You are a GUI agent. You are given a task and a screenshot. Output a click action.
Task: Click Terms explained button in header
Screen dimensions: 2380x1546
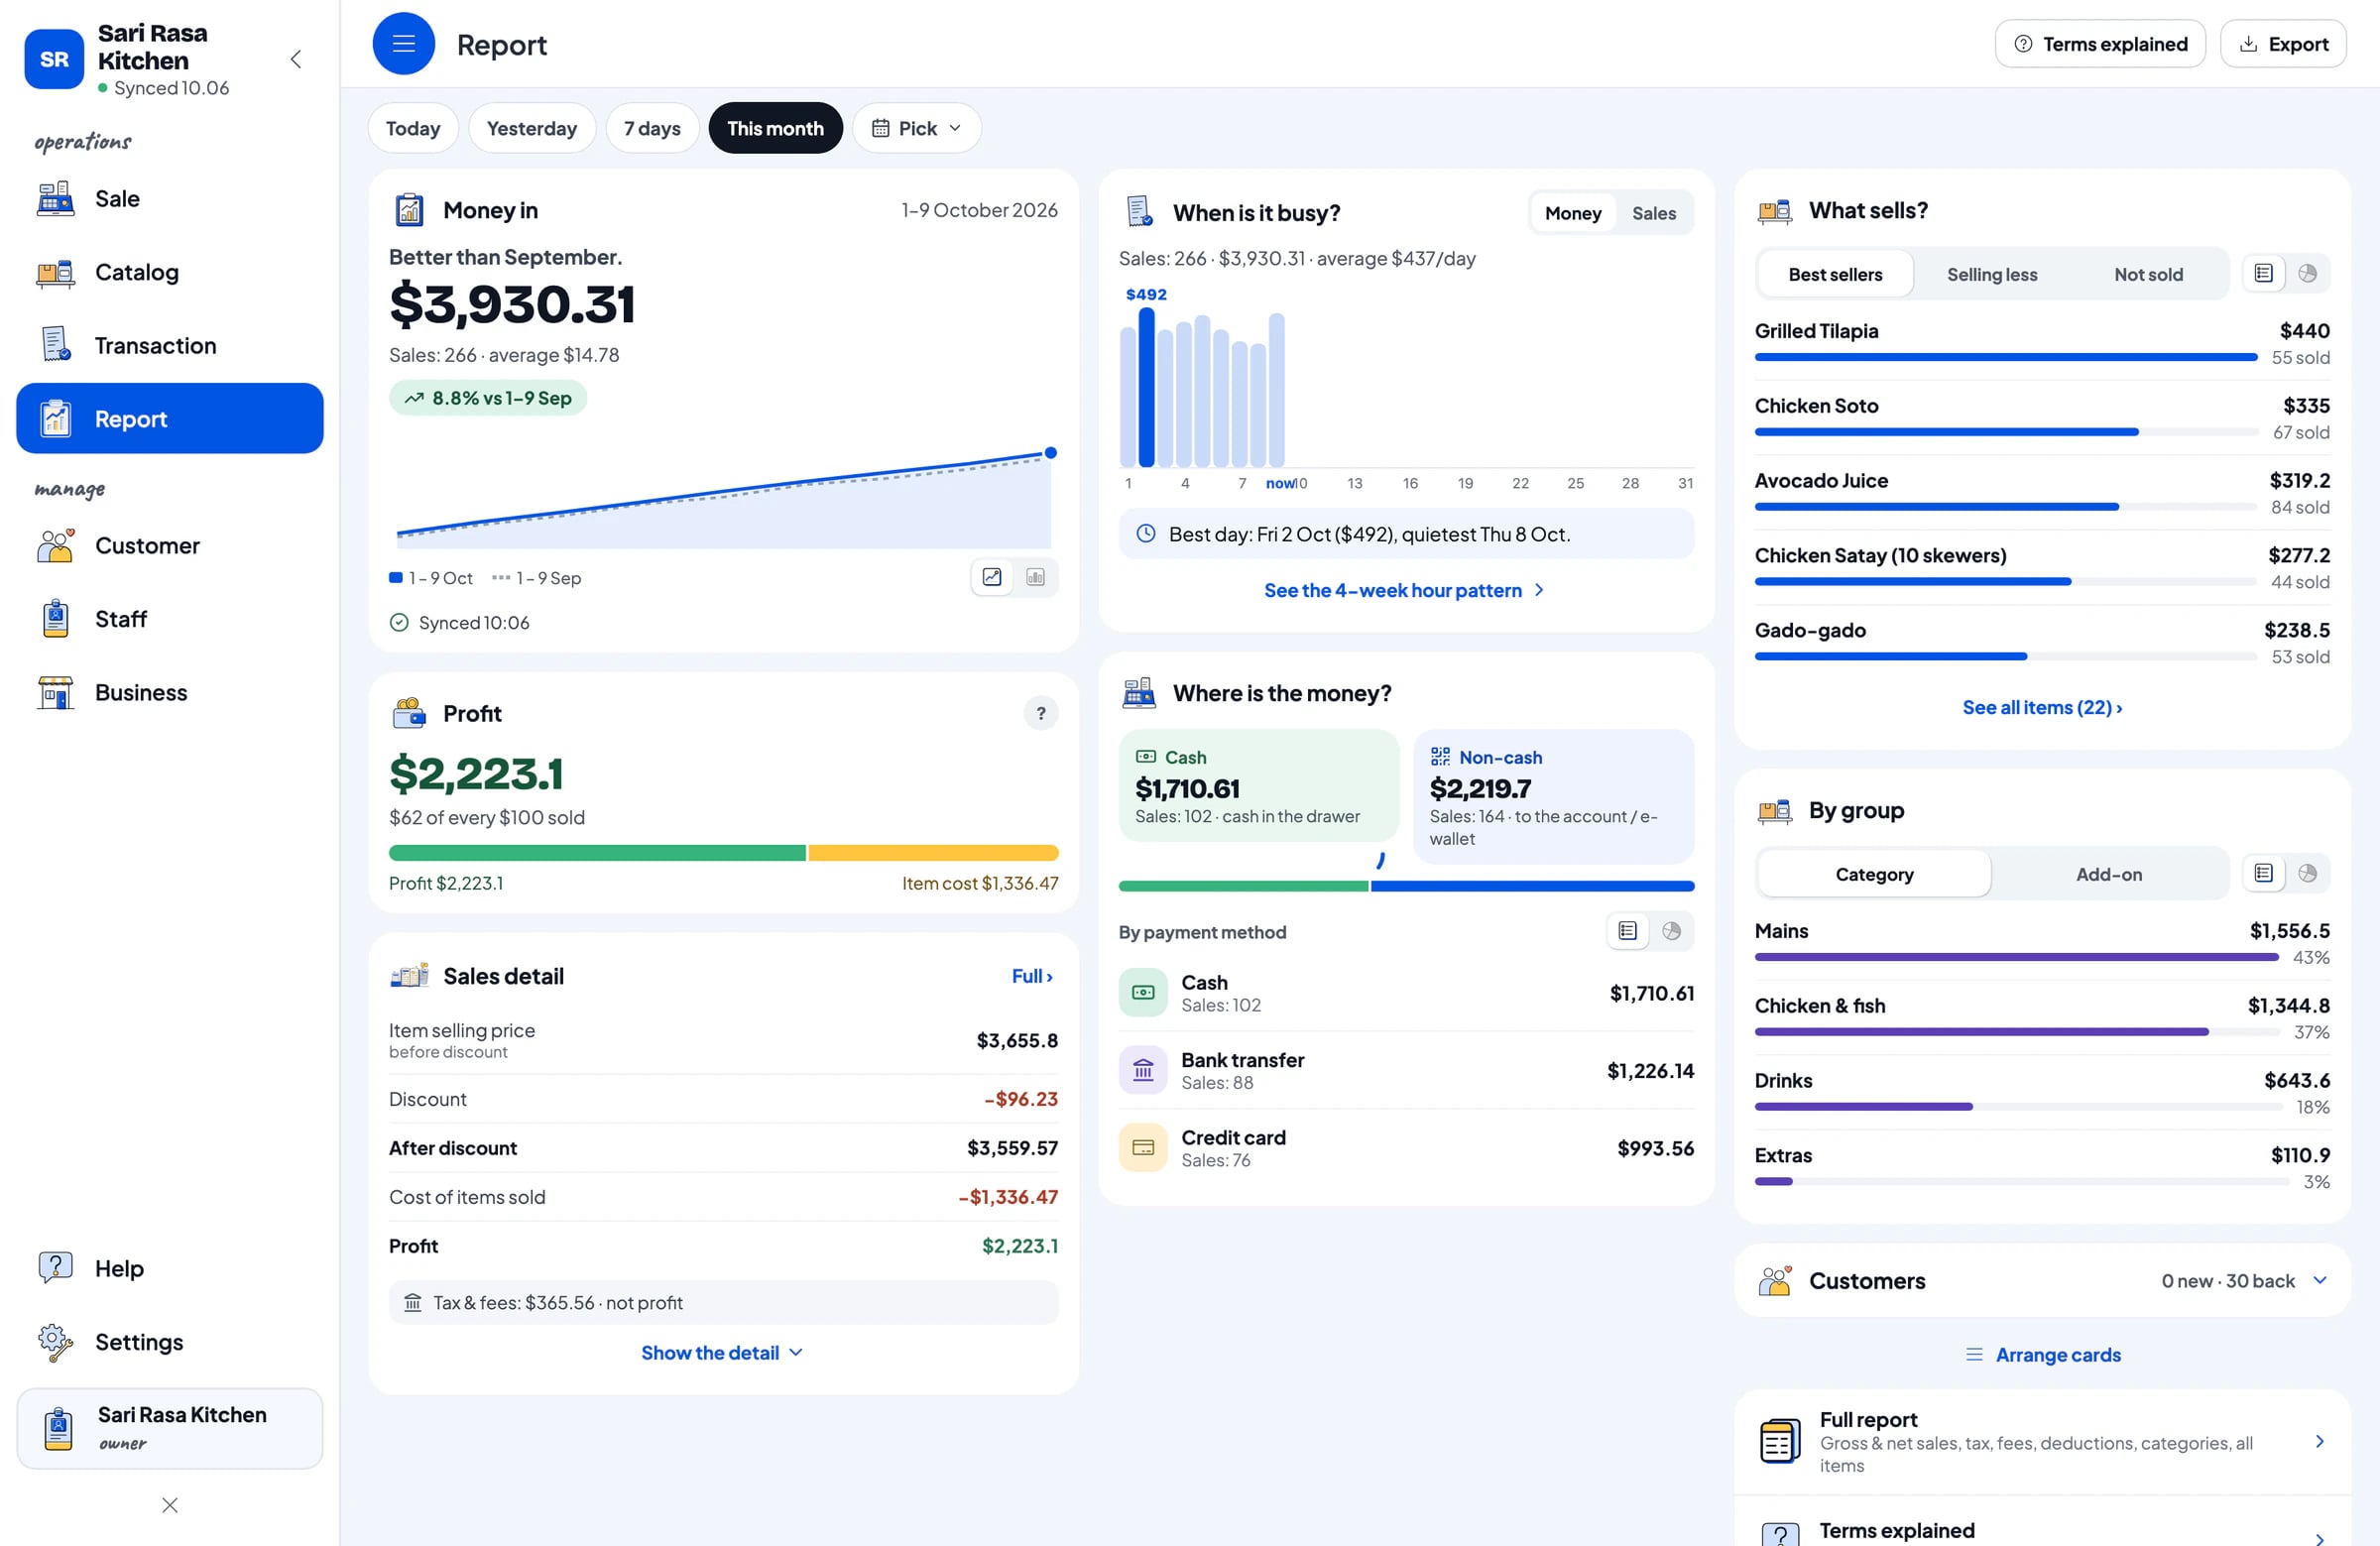tap(2100, 44)
